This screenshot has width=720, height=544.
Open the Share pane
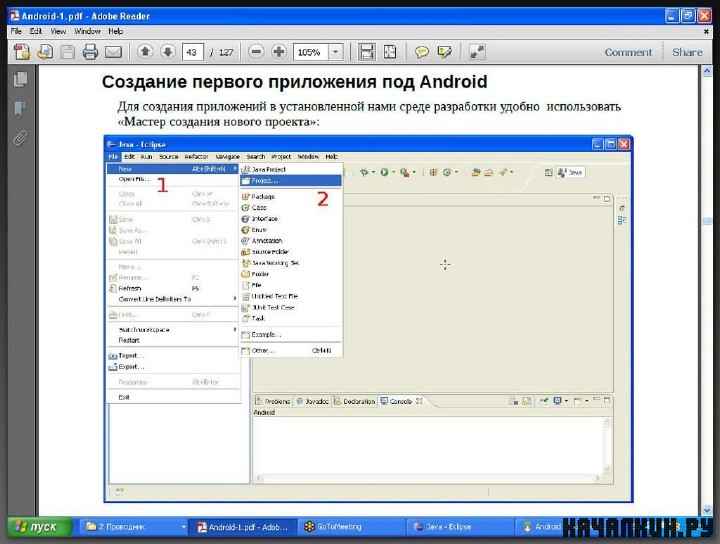pyautogui.click(x=687, y=52)
